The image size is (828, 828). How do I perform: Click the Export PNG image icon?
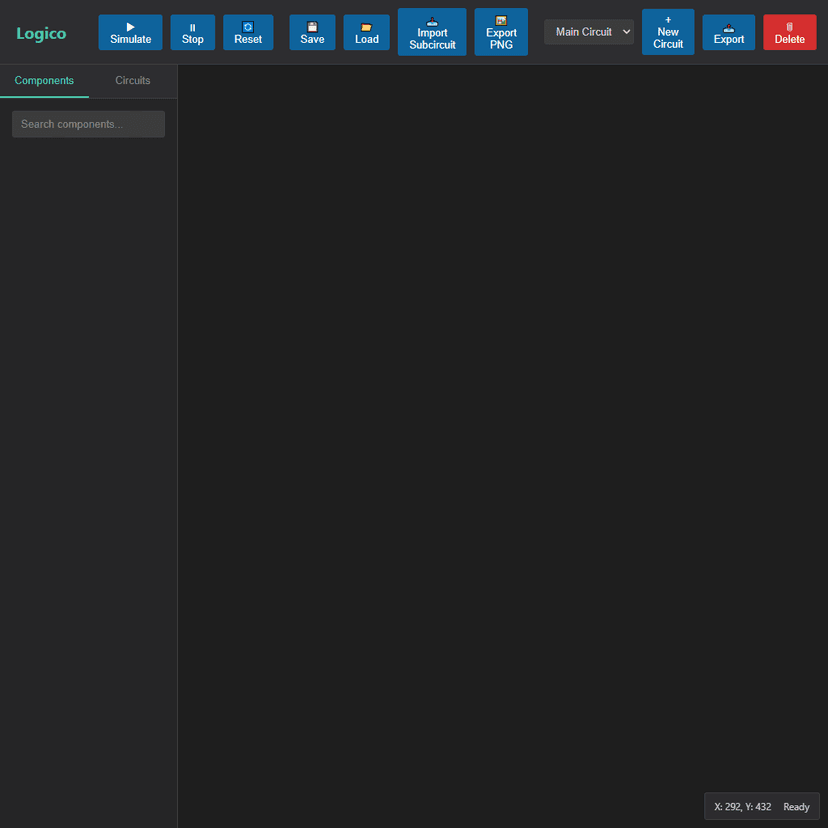501,20
